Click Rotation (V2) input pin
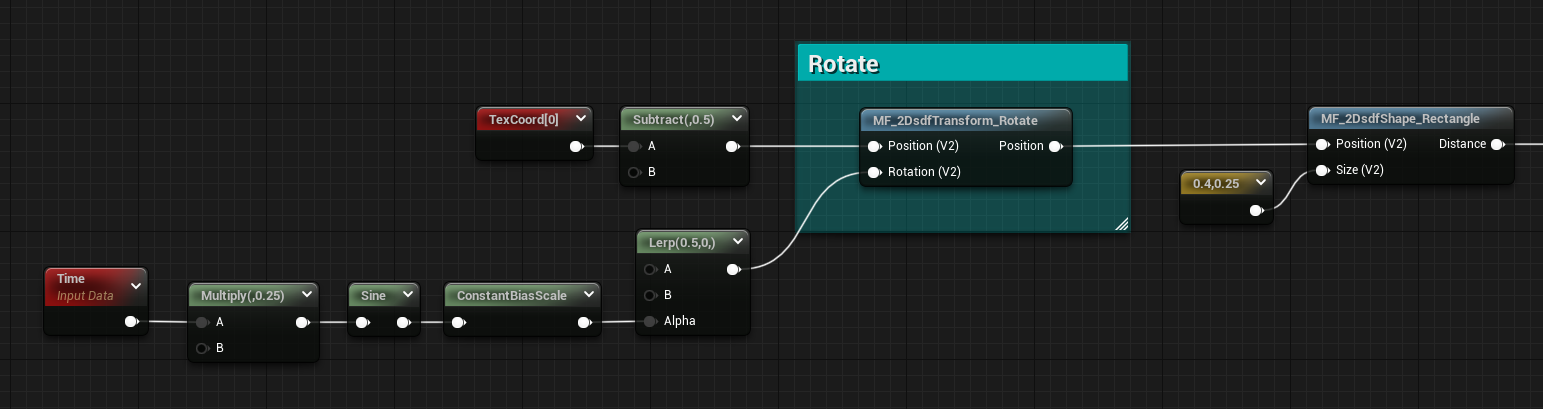 coord(874,172)
